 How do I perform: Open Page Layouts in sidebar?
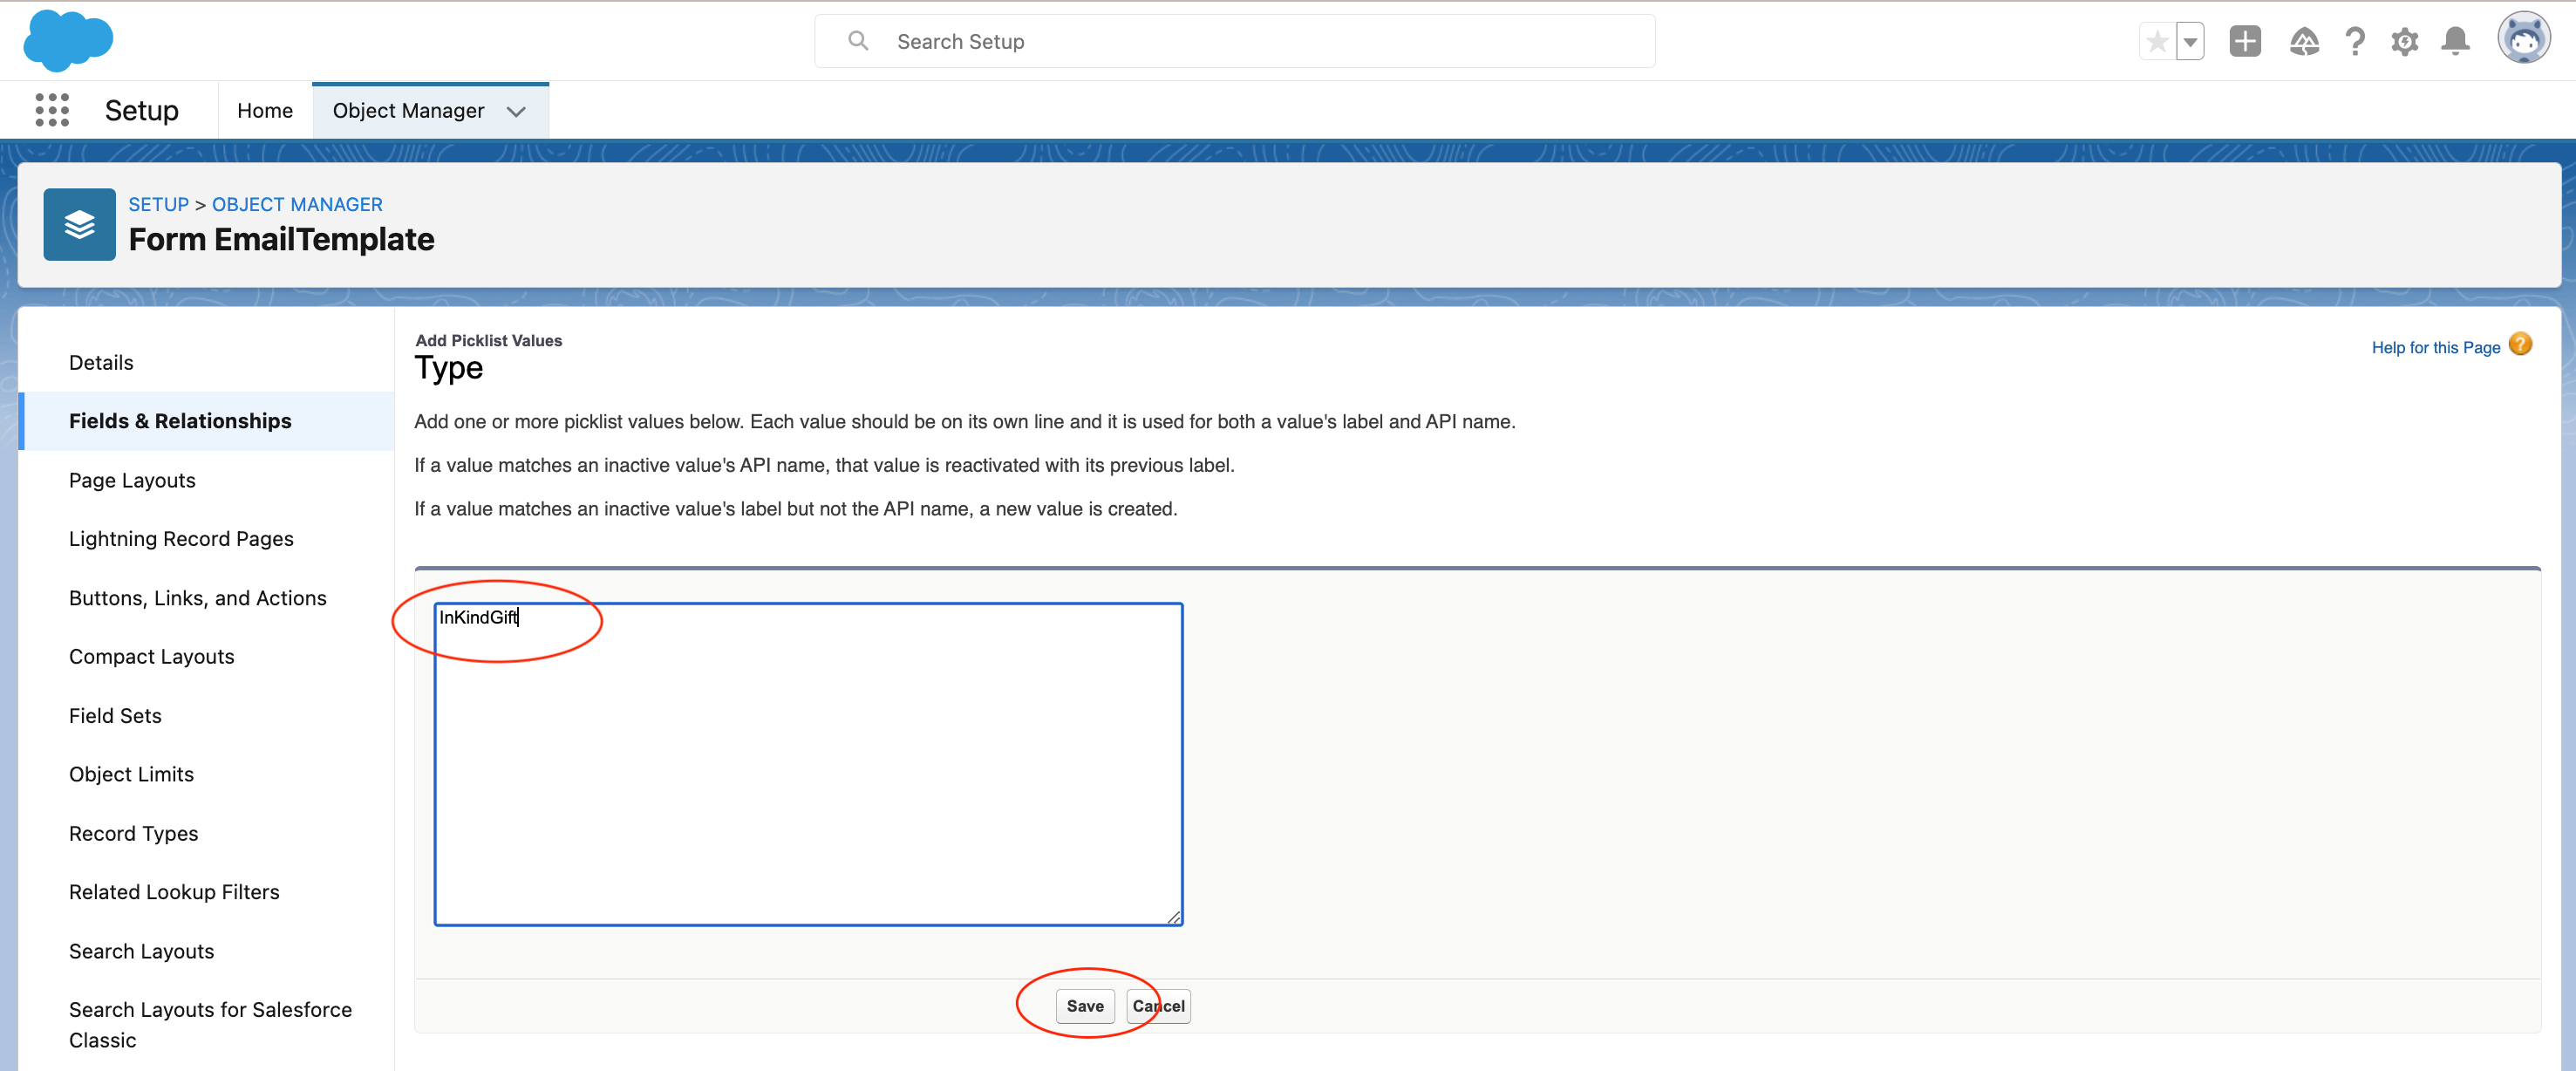point(132,480)
